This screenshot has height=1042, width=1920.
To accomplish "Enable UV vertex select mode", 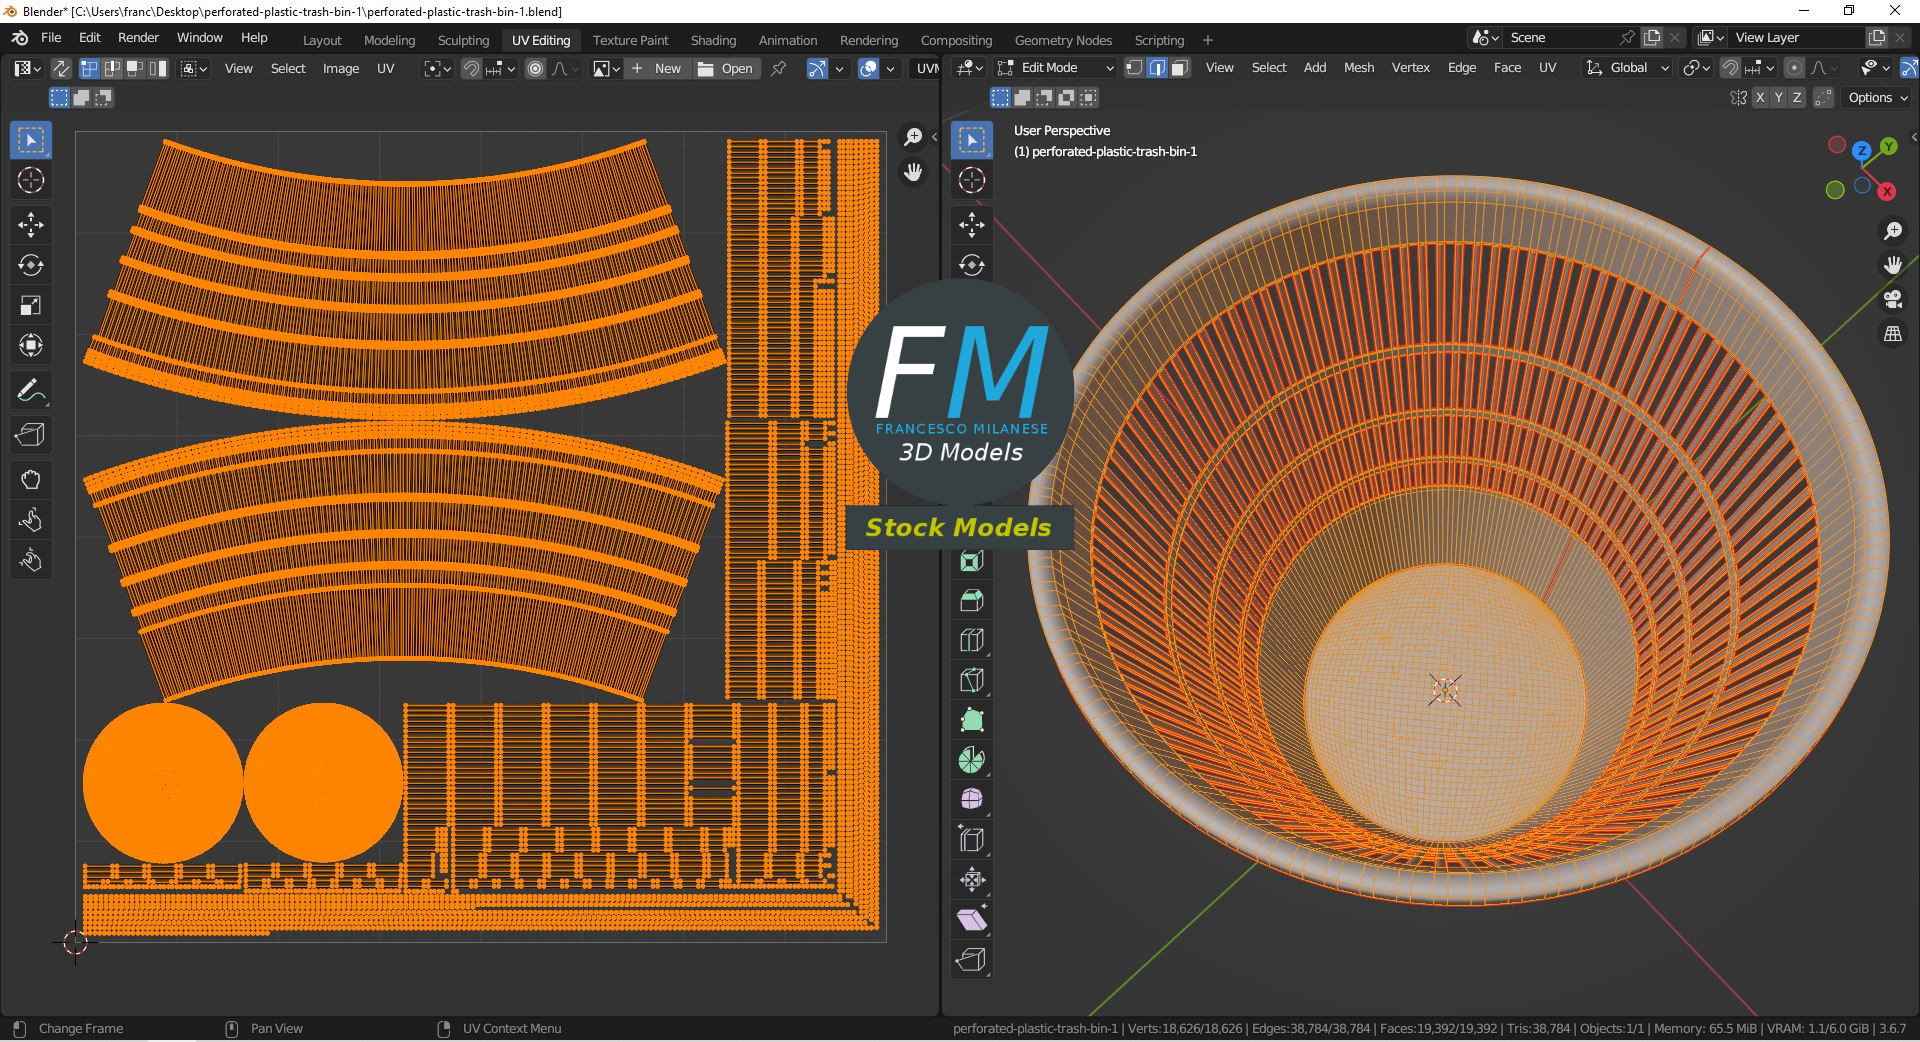I will click(x=89, y=68).
